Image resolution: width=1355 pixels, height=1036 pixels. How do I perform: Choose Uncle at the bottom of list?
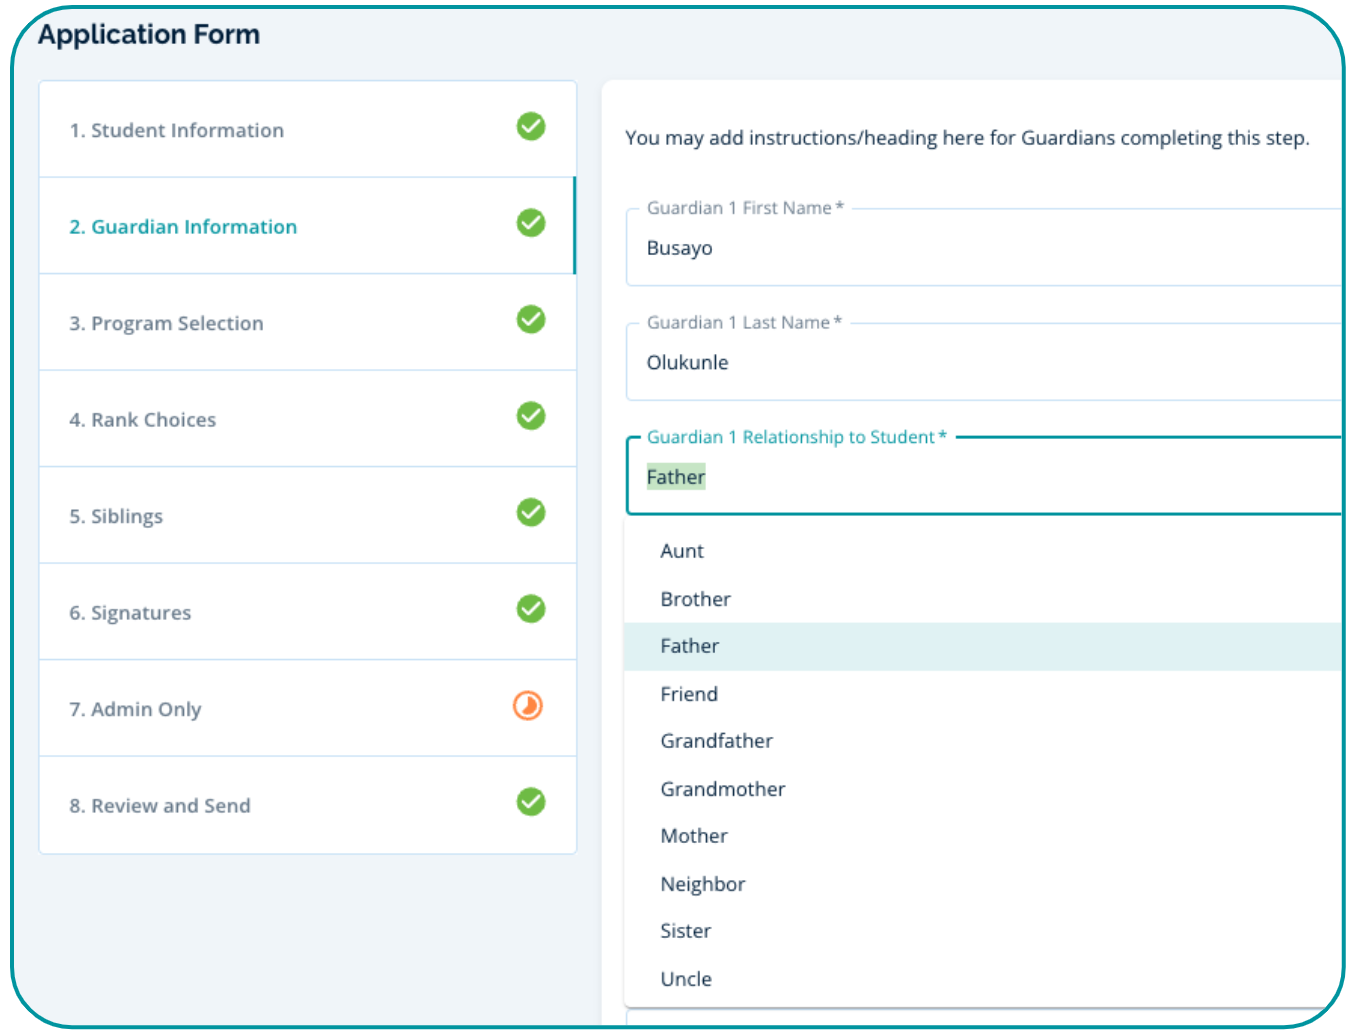(x=686, y=979)
